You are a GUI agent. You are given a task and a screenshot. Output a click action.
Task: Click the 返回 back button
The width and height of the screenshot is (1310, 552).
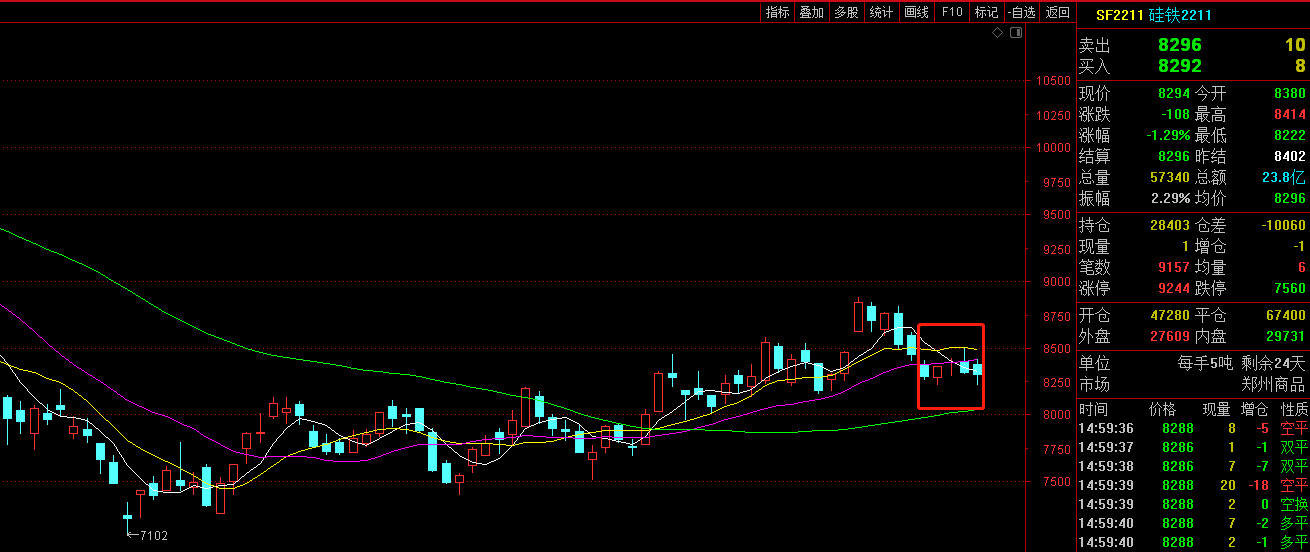(1057, 12)
